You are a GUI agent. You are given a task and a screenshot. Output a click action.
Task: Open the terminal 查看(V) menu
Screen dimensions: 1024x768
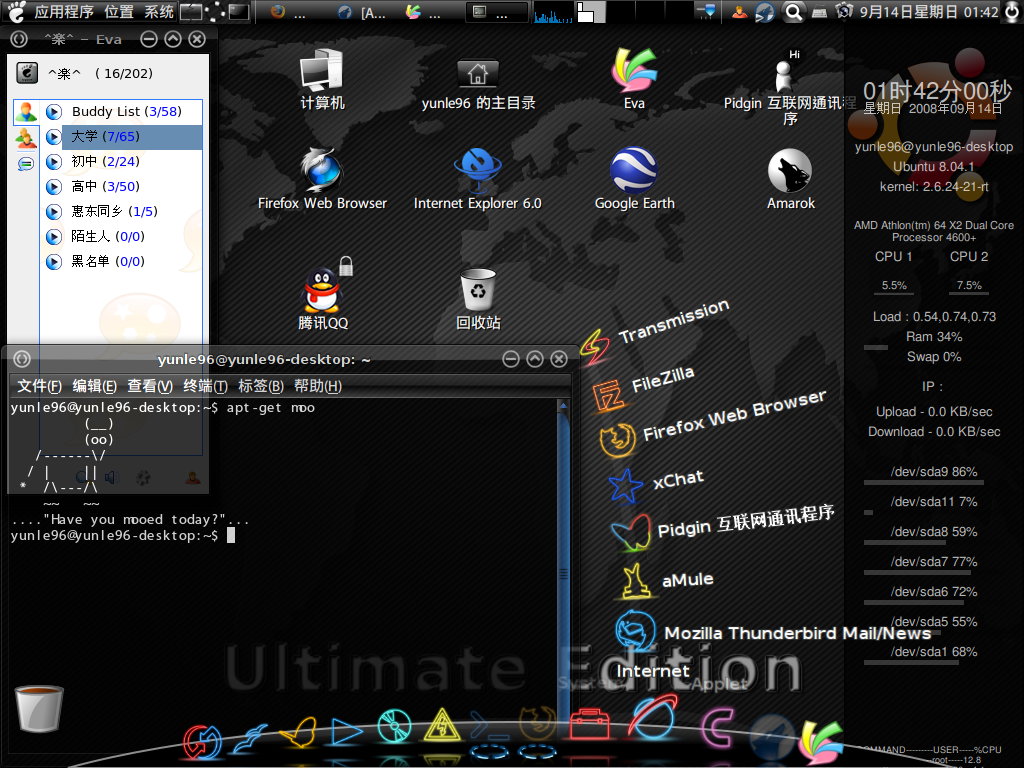tap(150, 386)
